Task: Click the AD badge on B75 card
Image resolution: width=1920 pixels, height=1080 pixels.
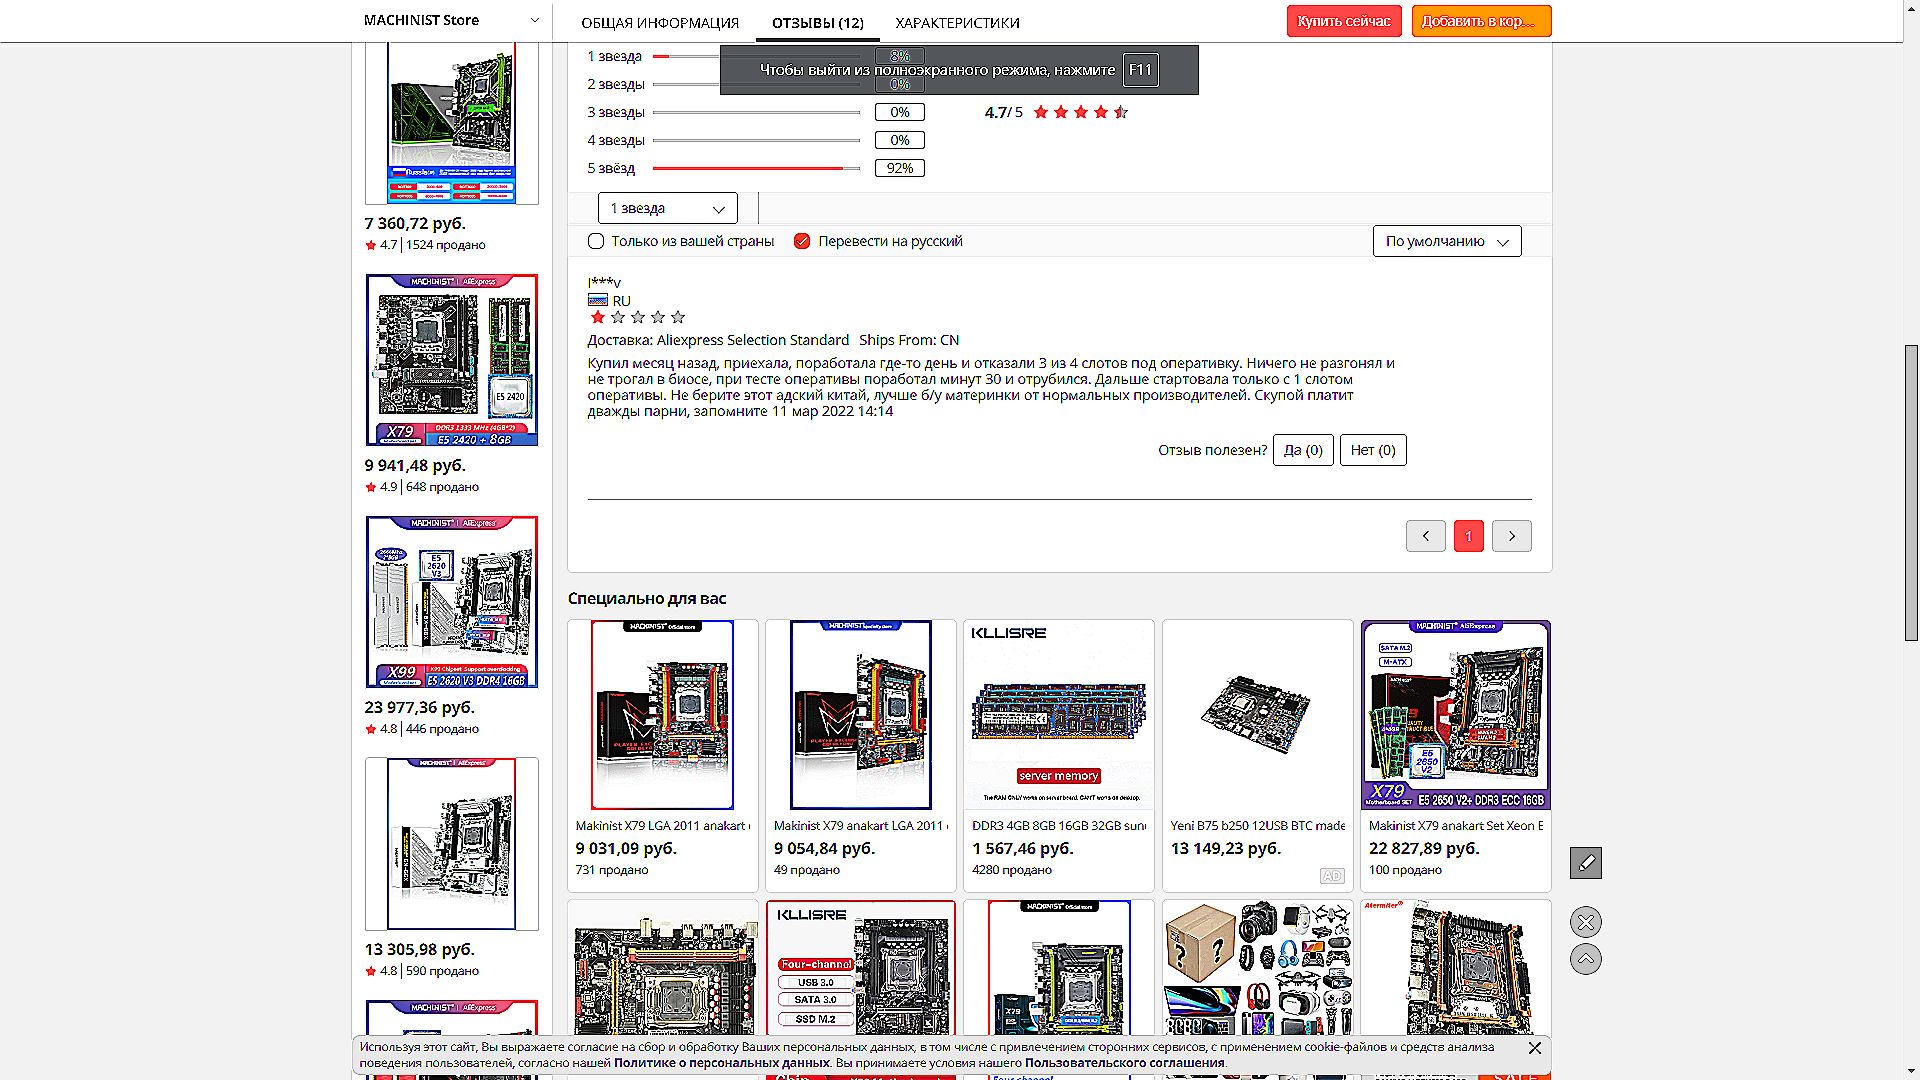Action: coord(1331,876)
